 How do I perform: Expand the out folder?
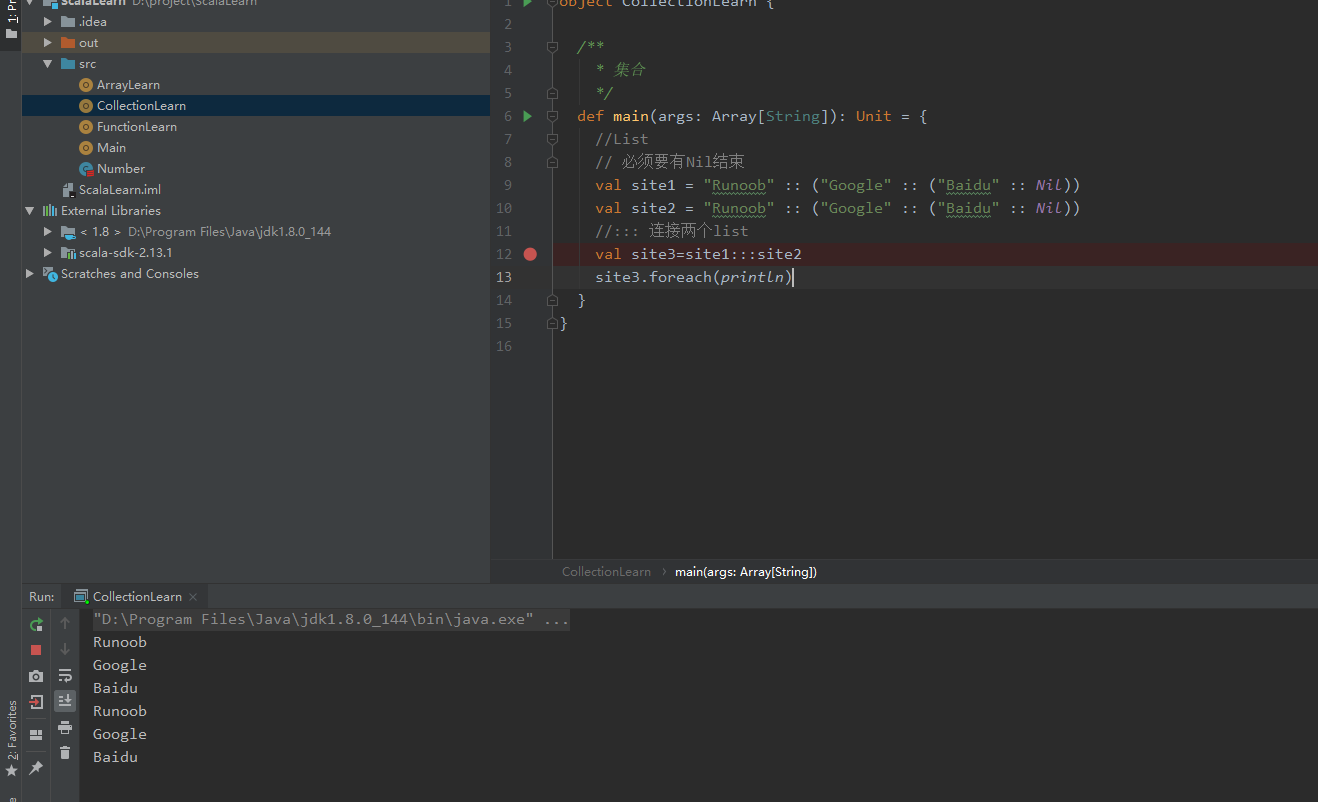point(48,42)
